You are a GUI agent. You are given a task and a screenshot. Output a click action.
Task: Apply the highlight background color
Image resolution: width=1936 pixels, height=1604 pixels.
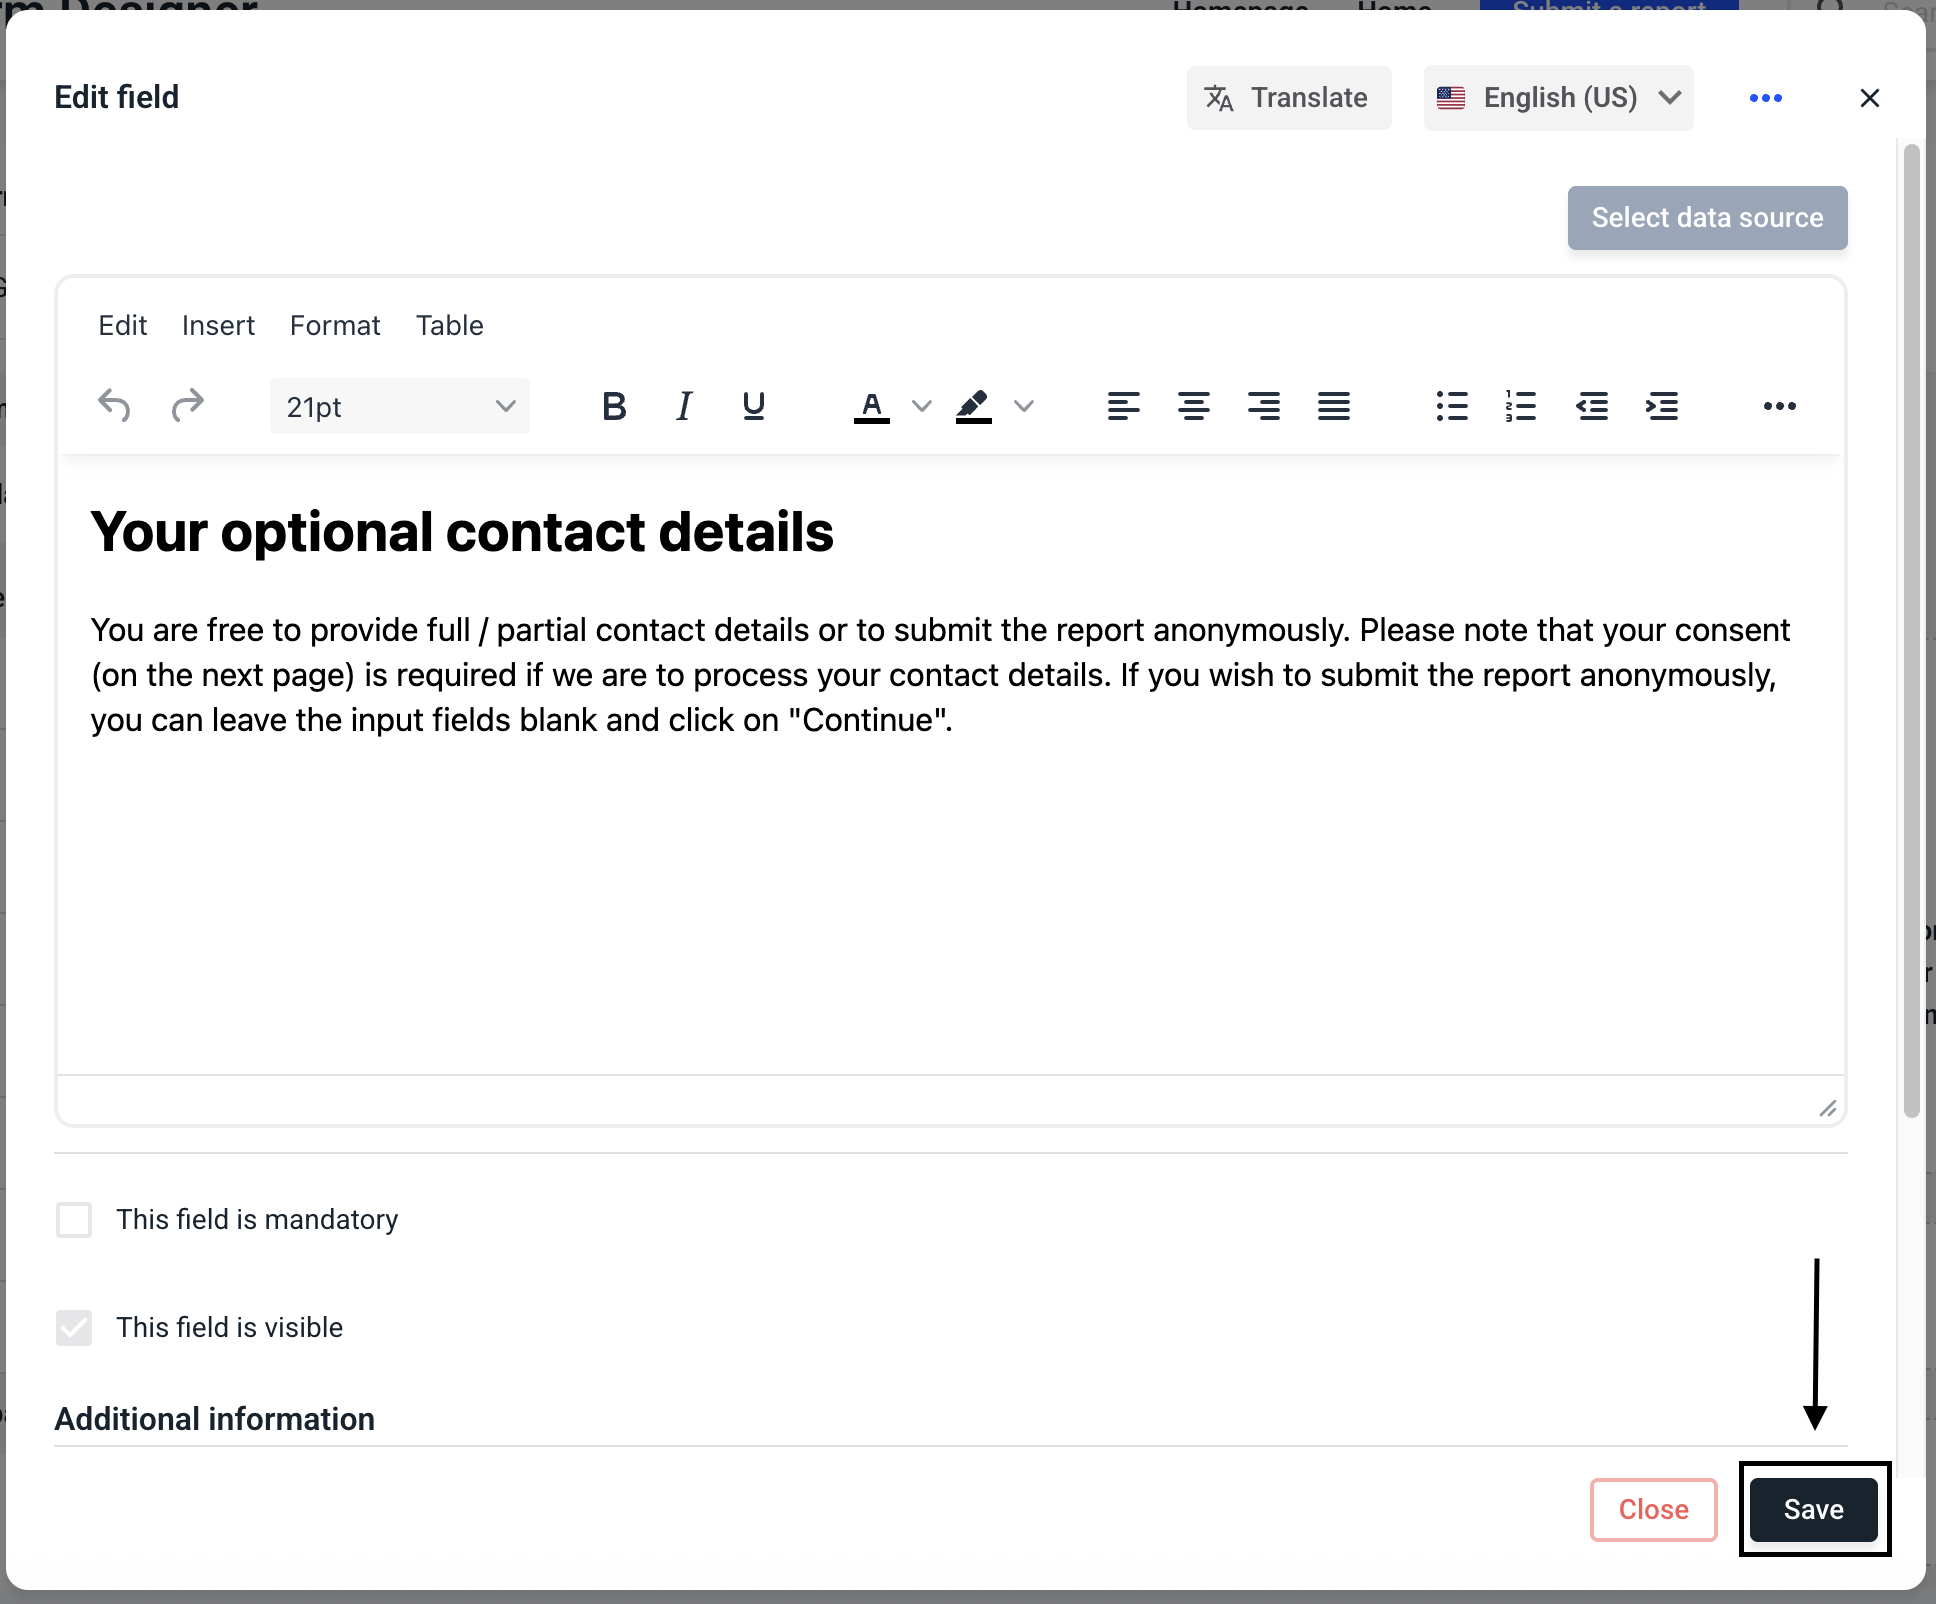point(973,406)
